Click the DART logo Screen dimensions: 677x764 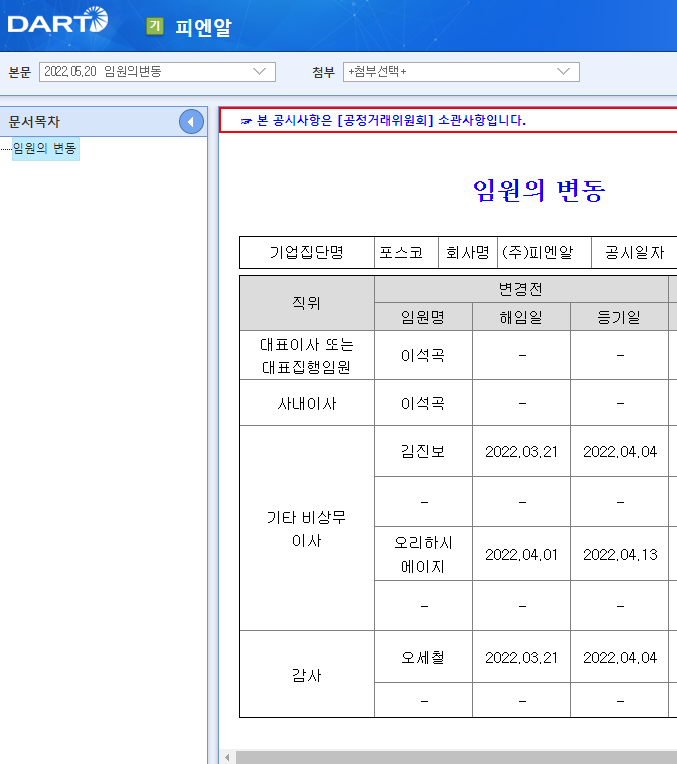57,20
